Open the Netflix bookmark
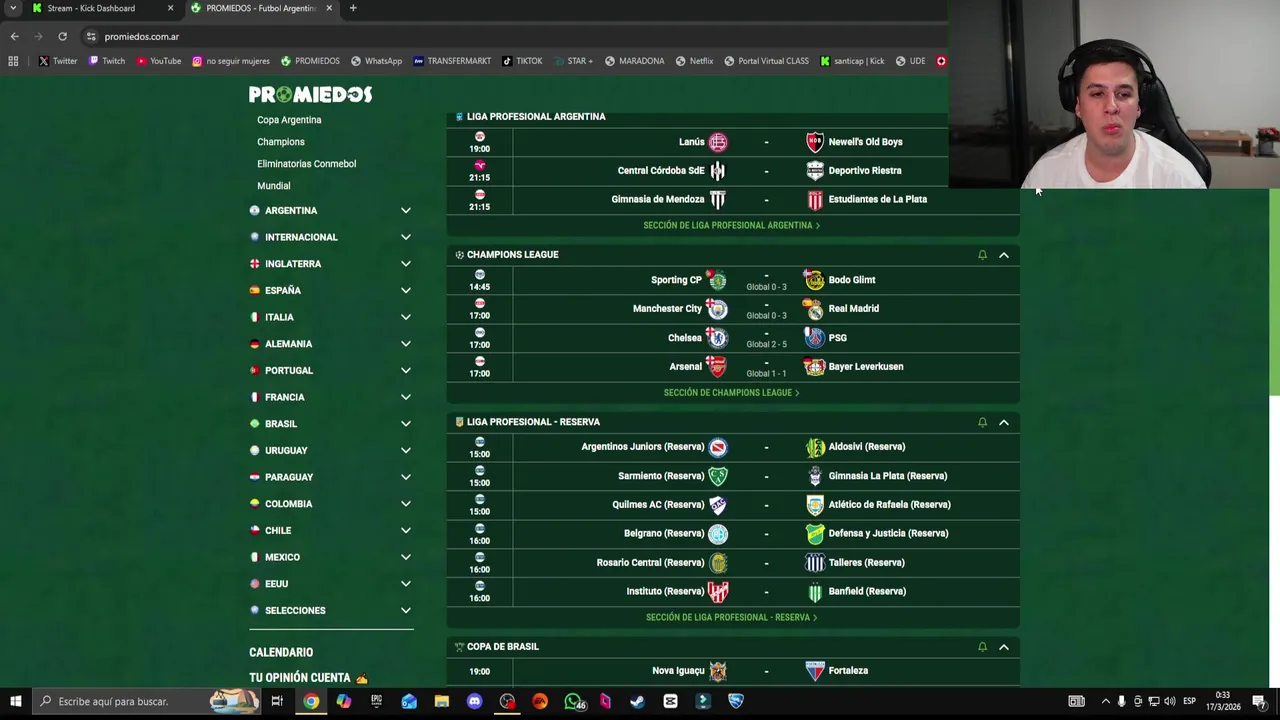The image size is (1280, 720). point(694,61)
